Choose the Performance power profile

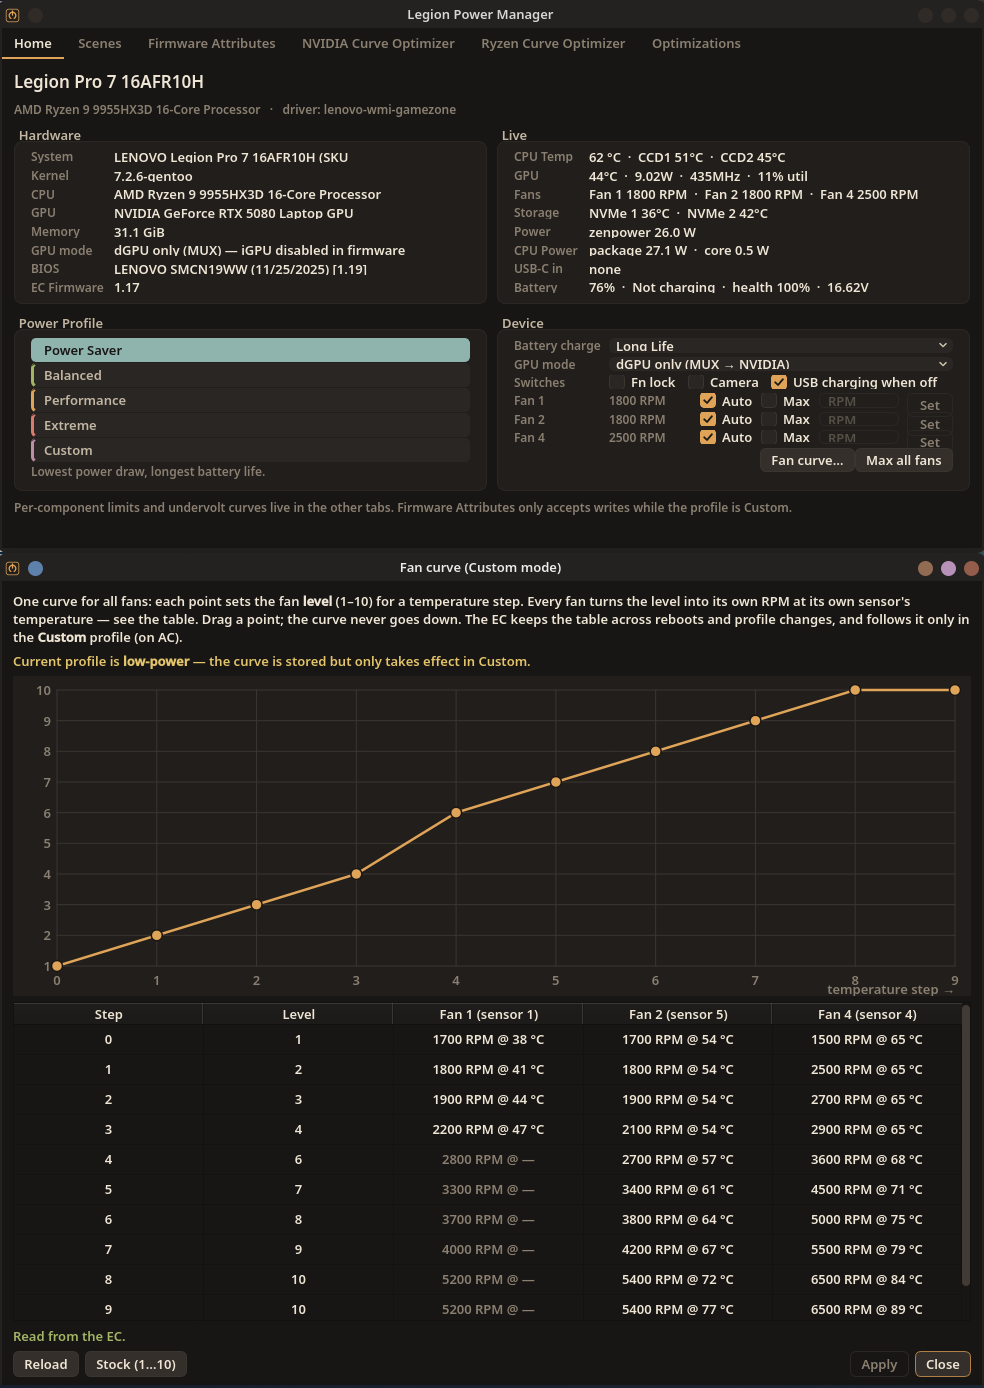250,400
